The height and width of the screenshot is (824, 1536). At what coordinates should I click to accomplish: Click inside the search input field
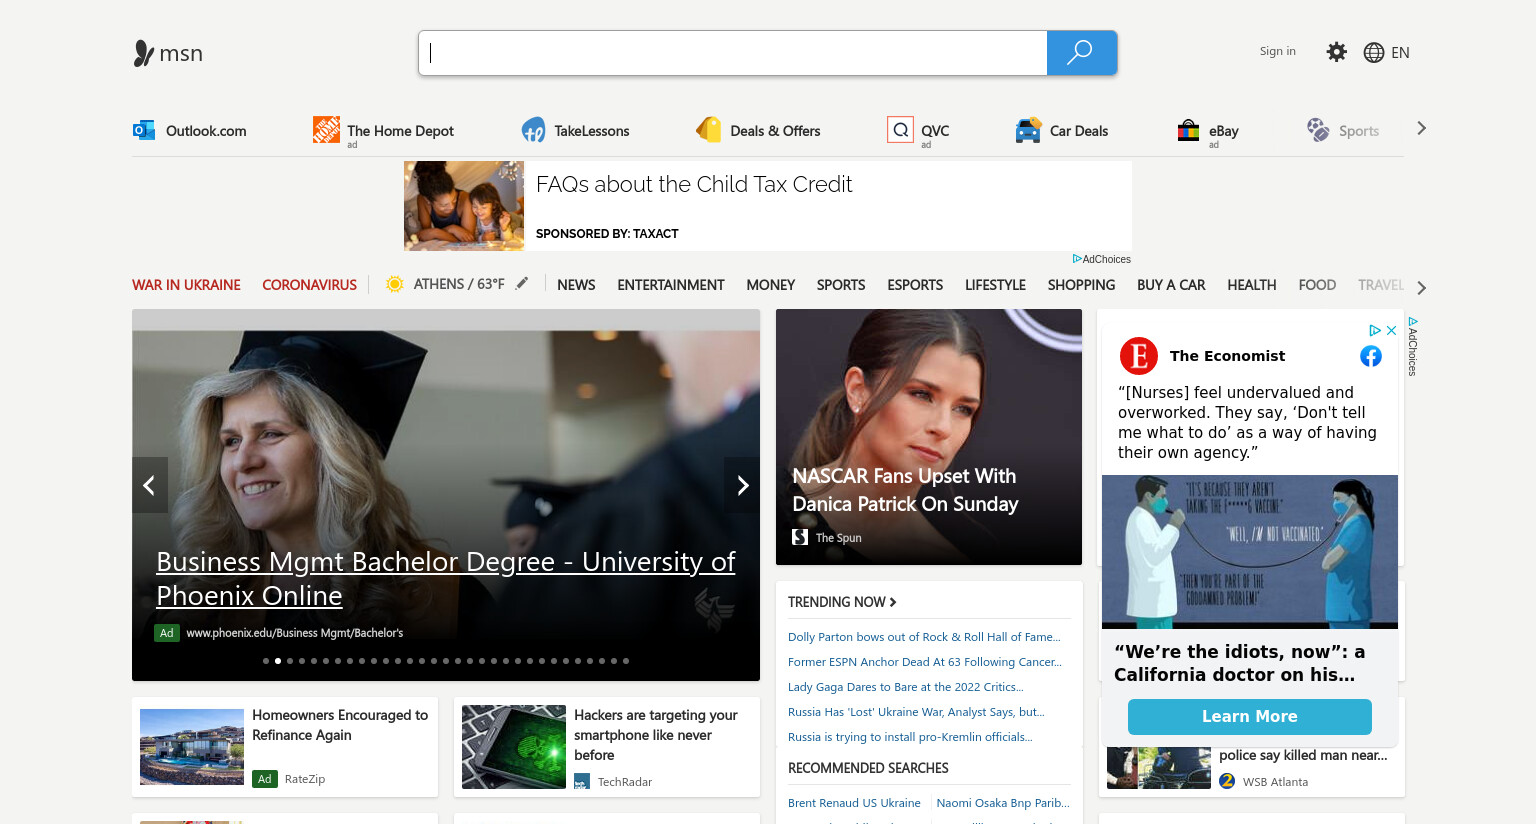click(733, 53)
